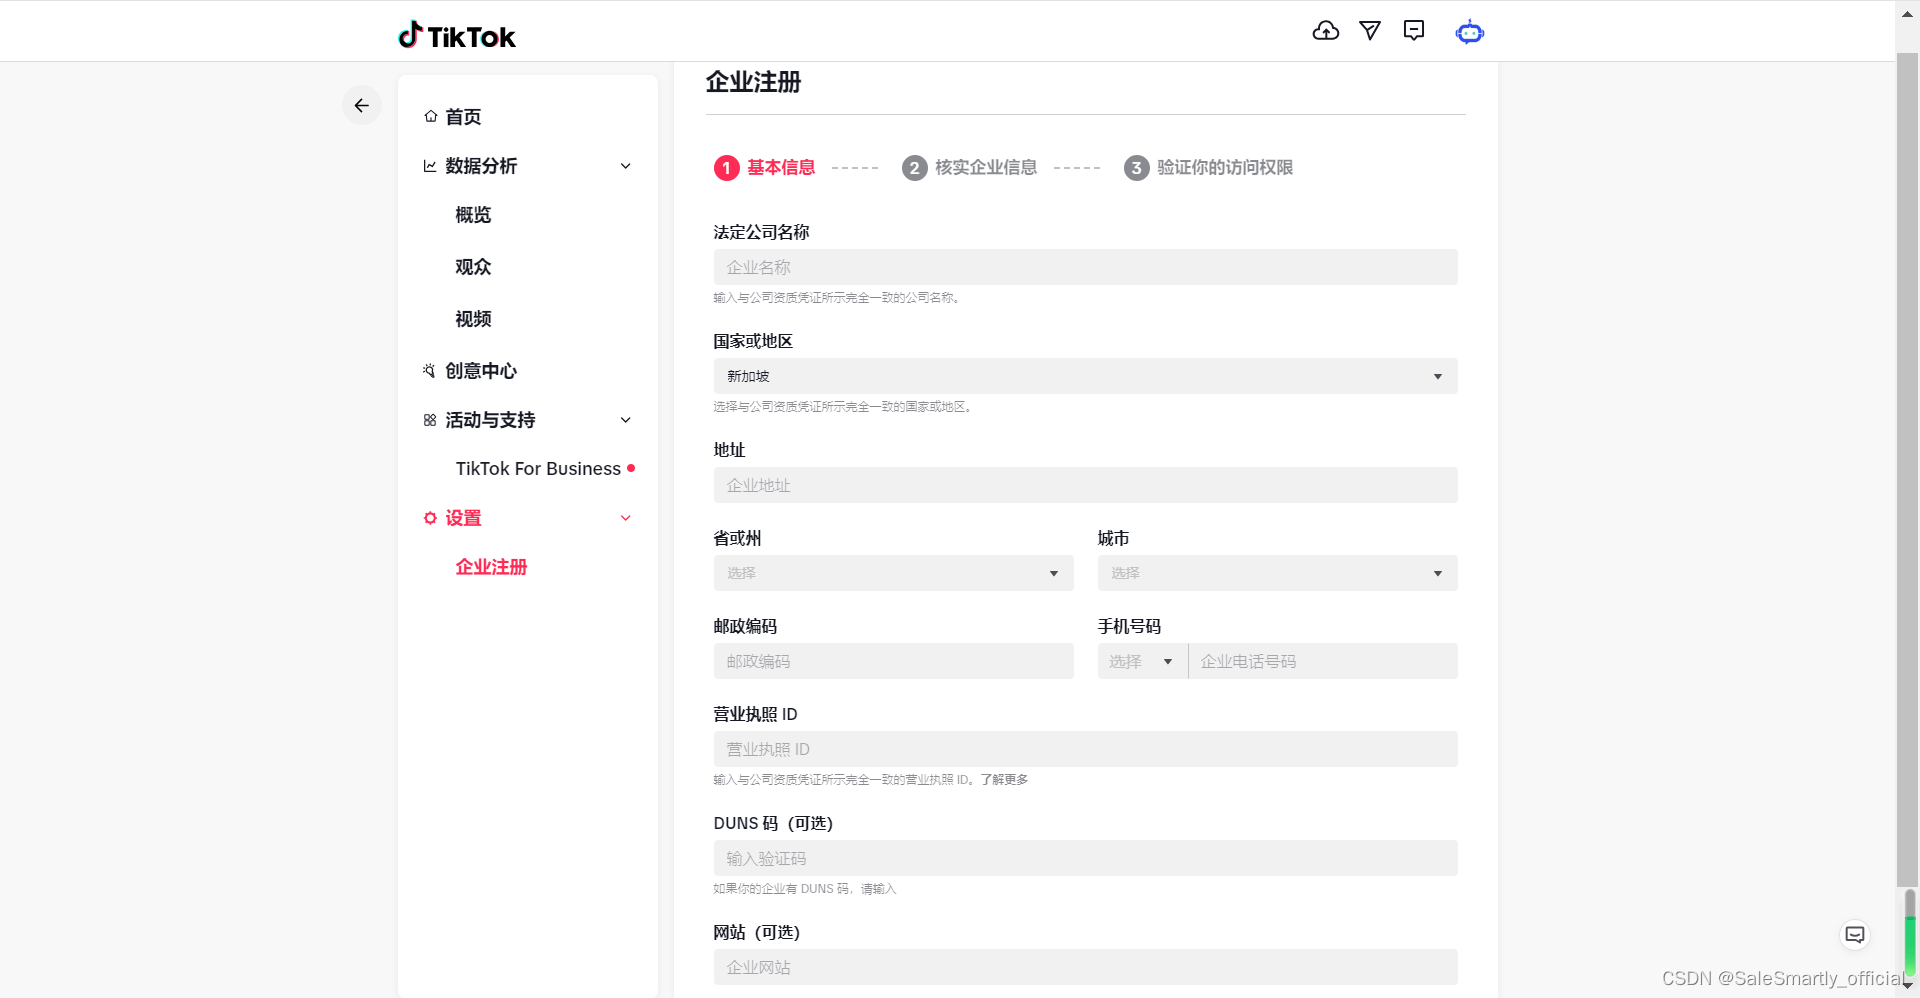Click the 了解更多 link

coord(1004,780)
